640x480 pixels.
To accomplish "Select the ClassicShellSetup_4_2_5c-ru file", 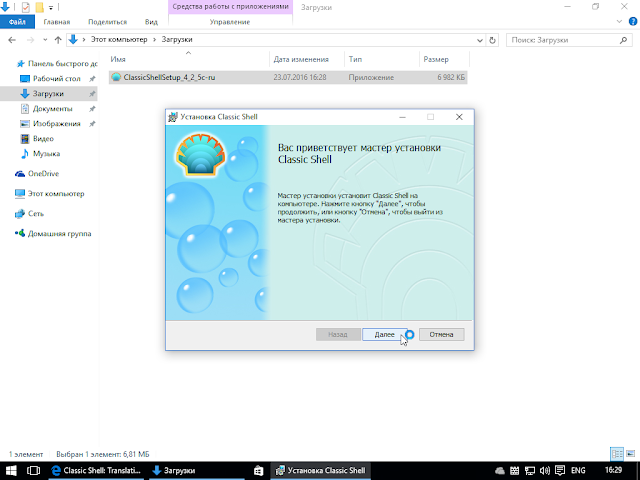I will tap(288, 77).
